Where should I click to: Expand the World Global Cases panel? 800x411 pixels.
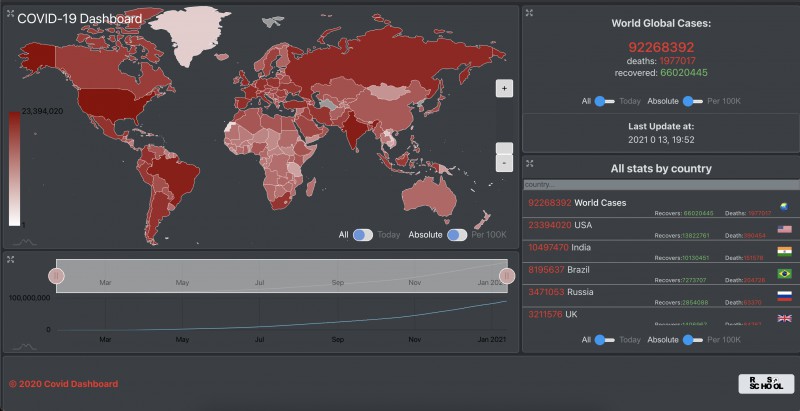click(x=529, y=13)
